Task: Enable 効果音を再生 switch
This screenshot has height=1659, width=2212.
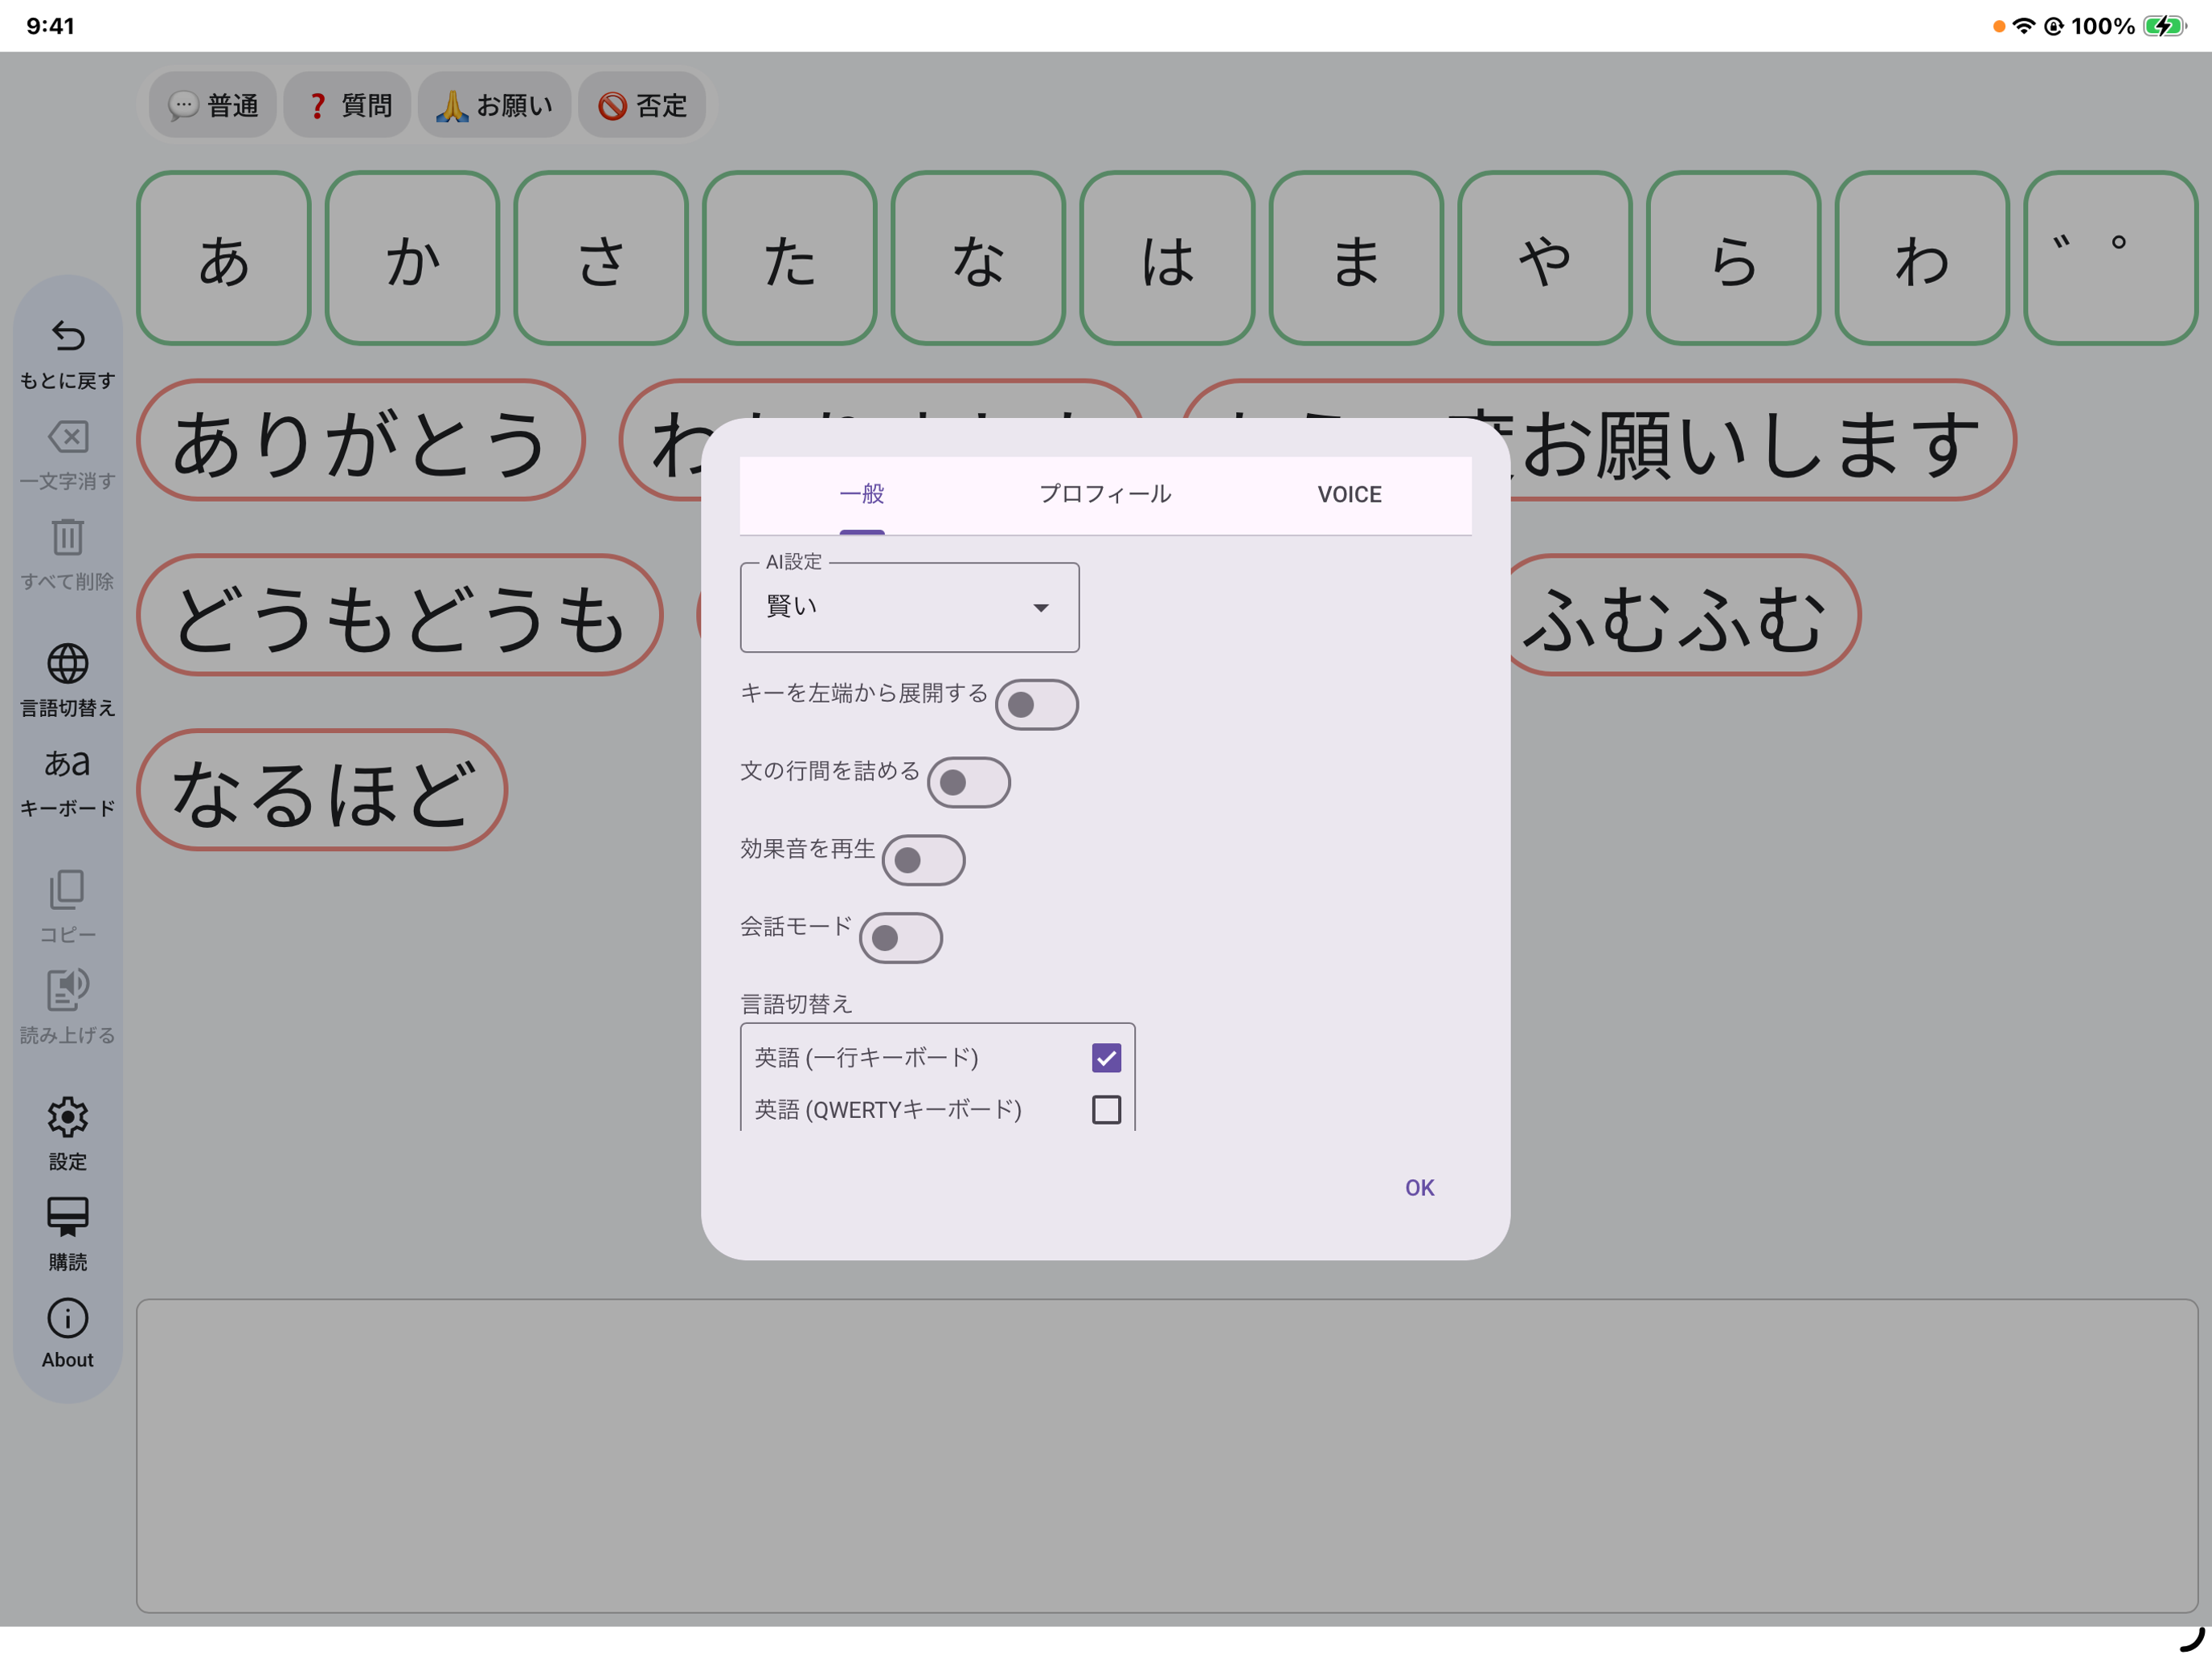Action: pyautogui.click(x=924, y=860)
